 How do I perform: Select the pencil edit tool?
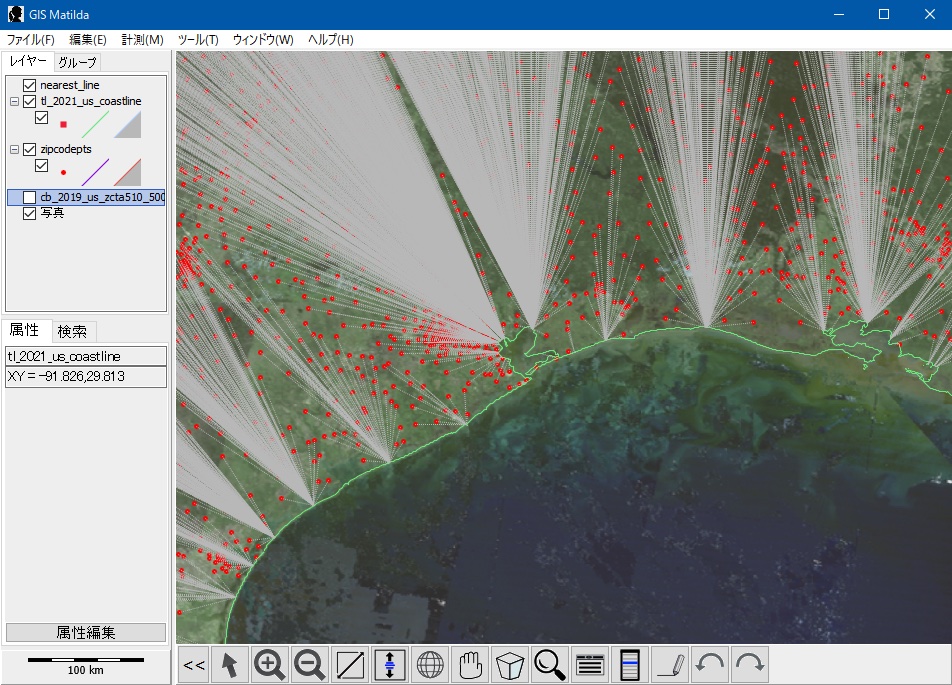670,665
